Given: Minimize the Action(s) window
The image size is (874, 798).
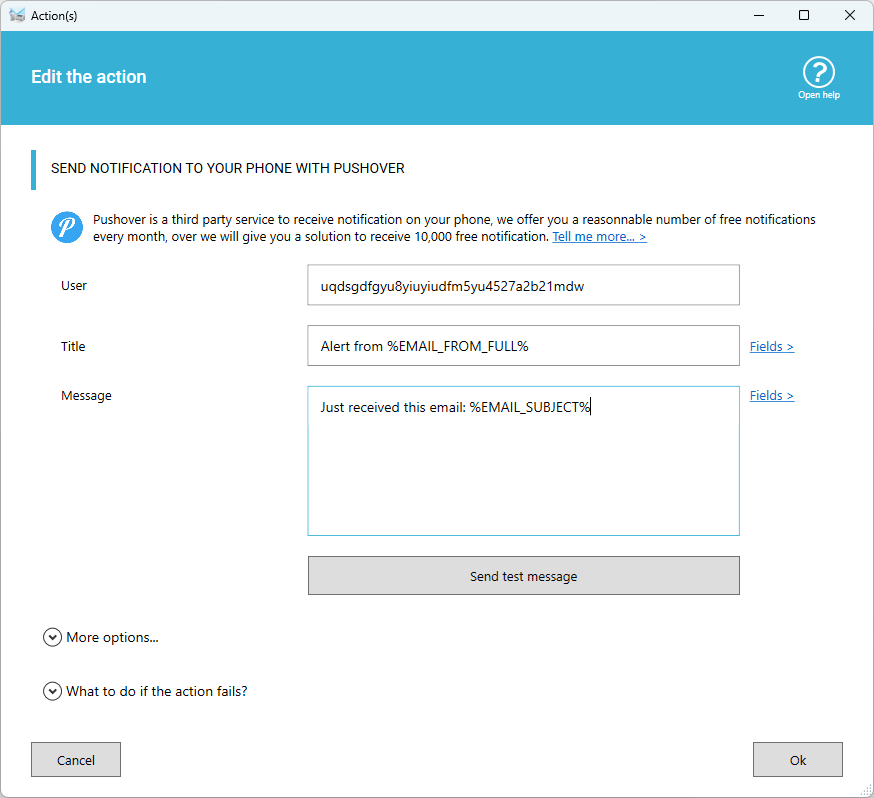Looking at the screenshot, I should 759,15.
